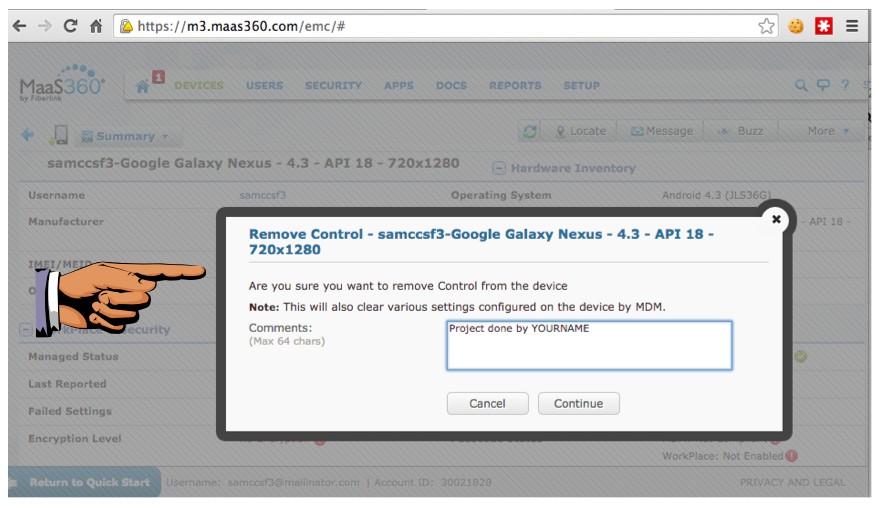
Task: Open the chat bubble icon
Action: click(x=823, y=85)
